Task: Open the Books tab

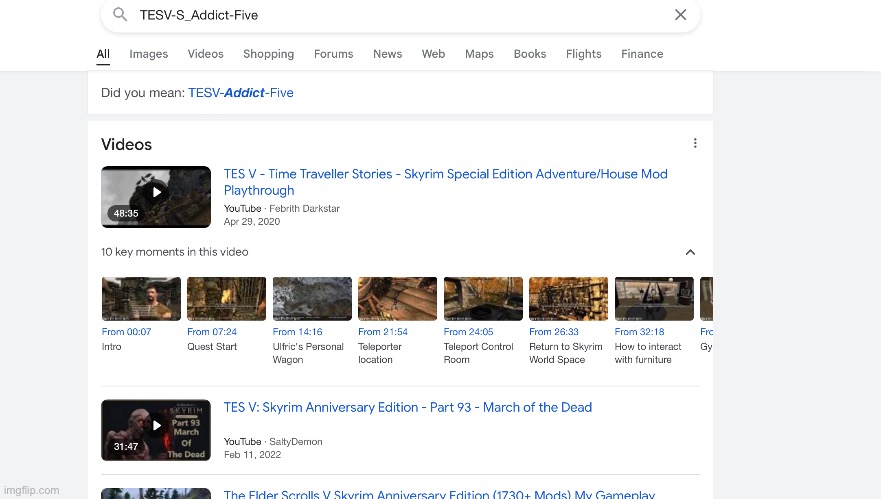Action: coord(530,54)
